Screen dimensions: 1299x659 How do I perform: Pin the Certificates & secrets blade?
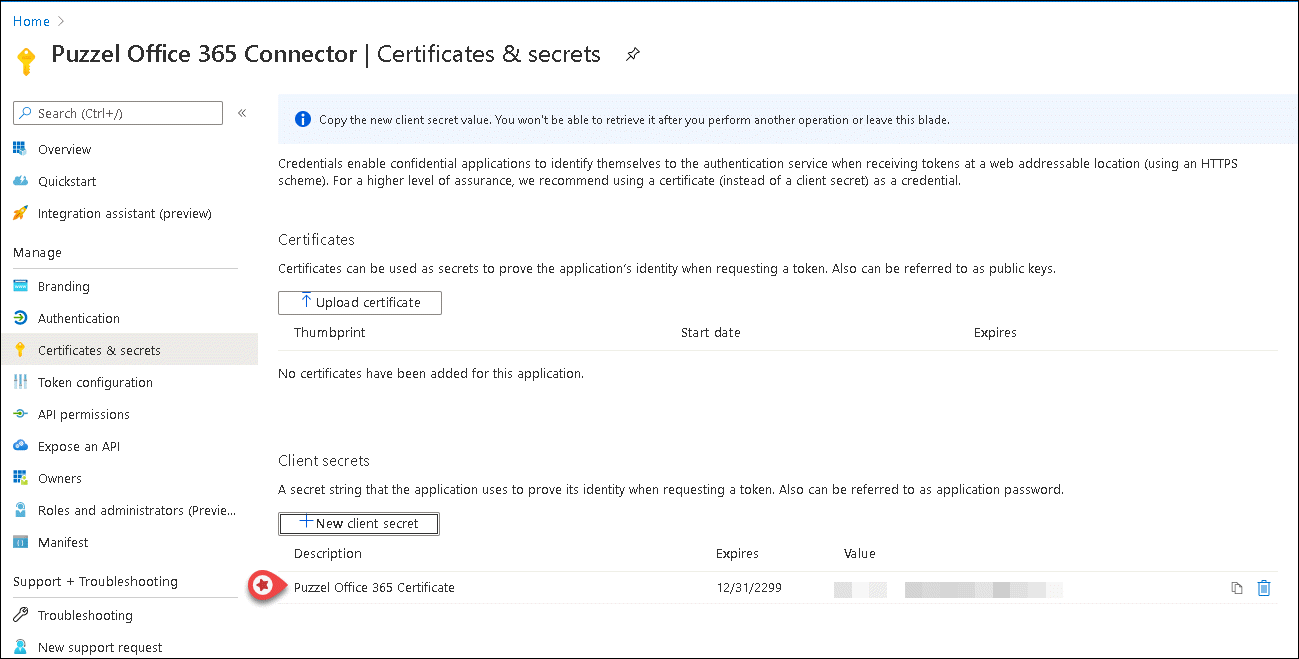tap(632, 55)
